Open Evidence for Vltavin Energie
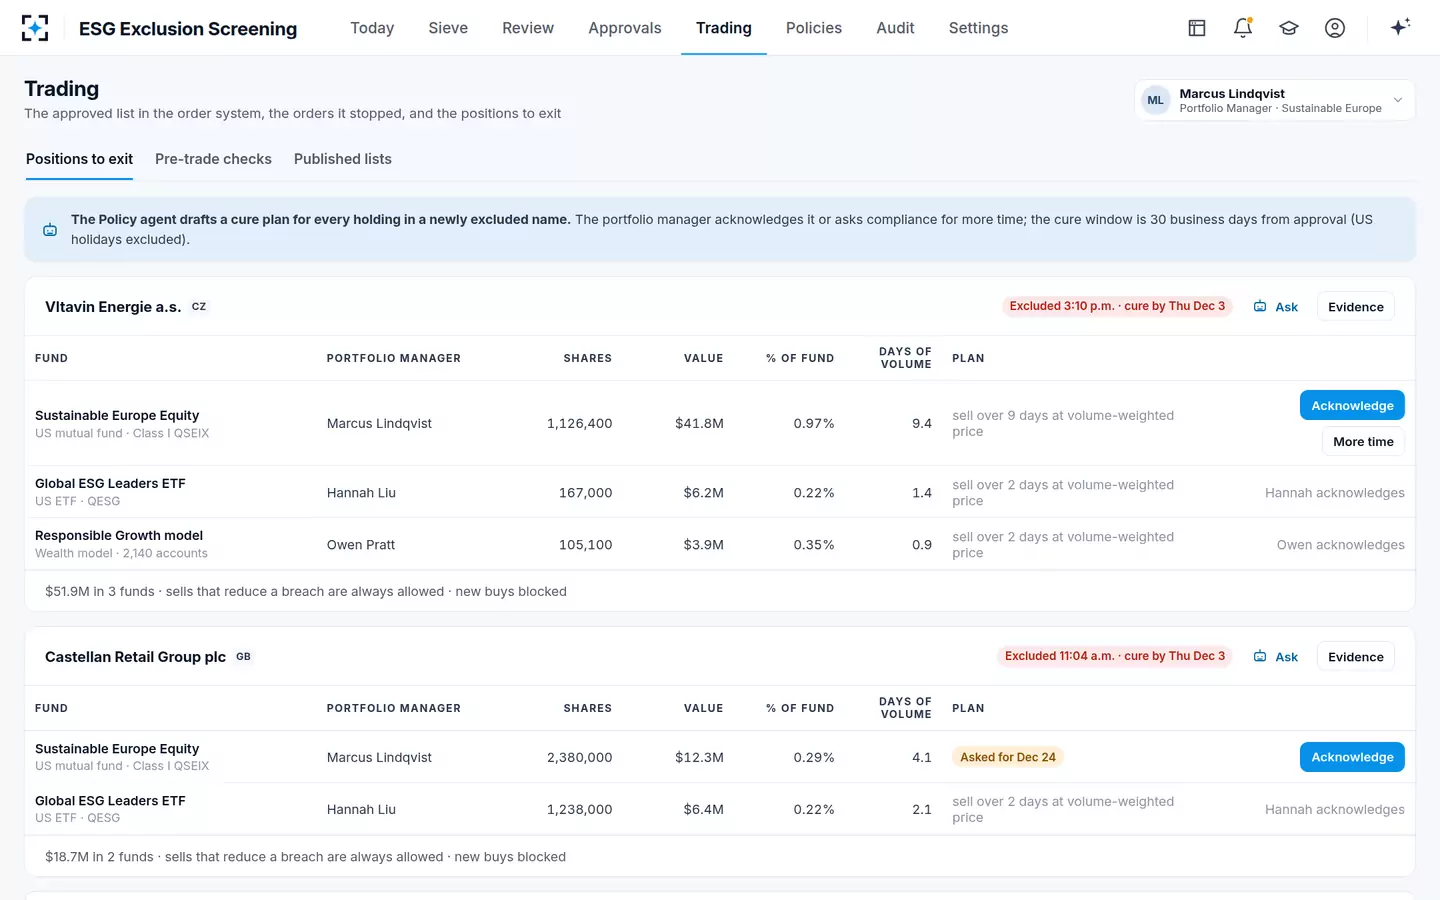 point(1356,307)
